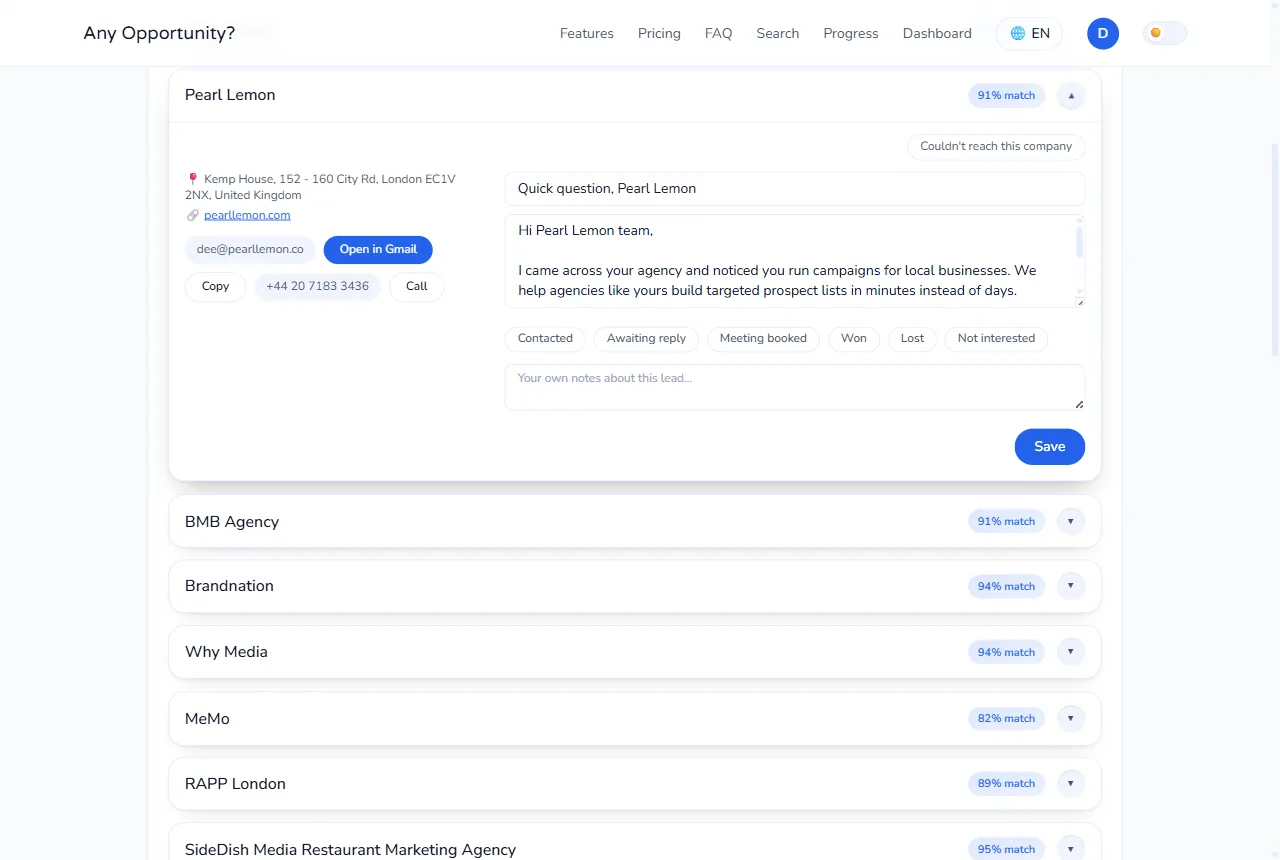Mark the lead as Won

tap(854, 339)
